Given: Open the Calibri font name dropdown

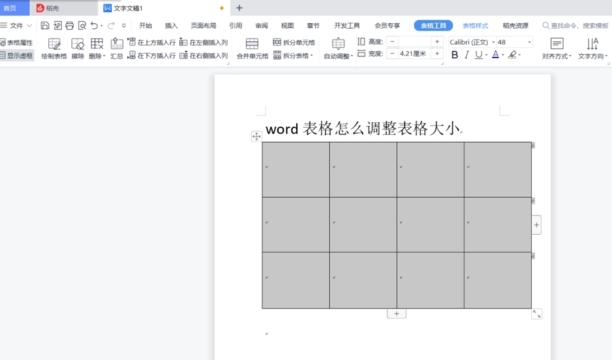Looking at the screenshot, I should pos(493,42).
